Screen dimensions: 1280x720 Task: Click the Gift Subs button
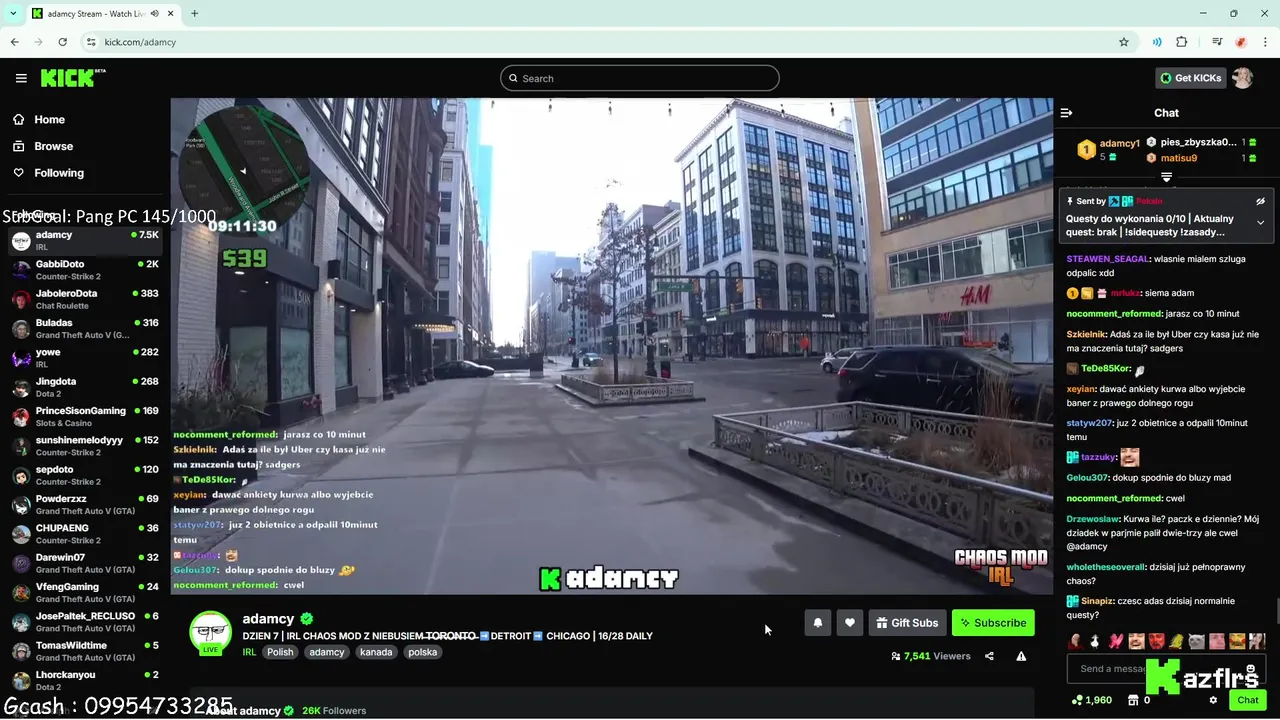(907, 623)
